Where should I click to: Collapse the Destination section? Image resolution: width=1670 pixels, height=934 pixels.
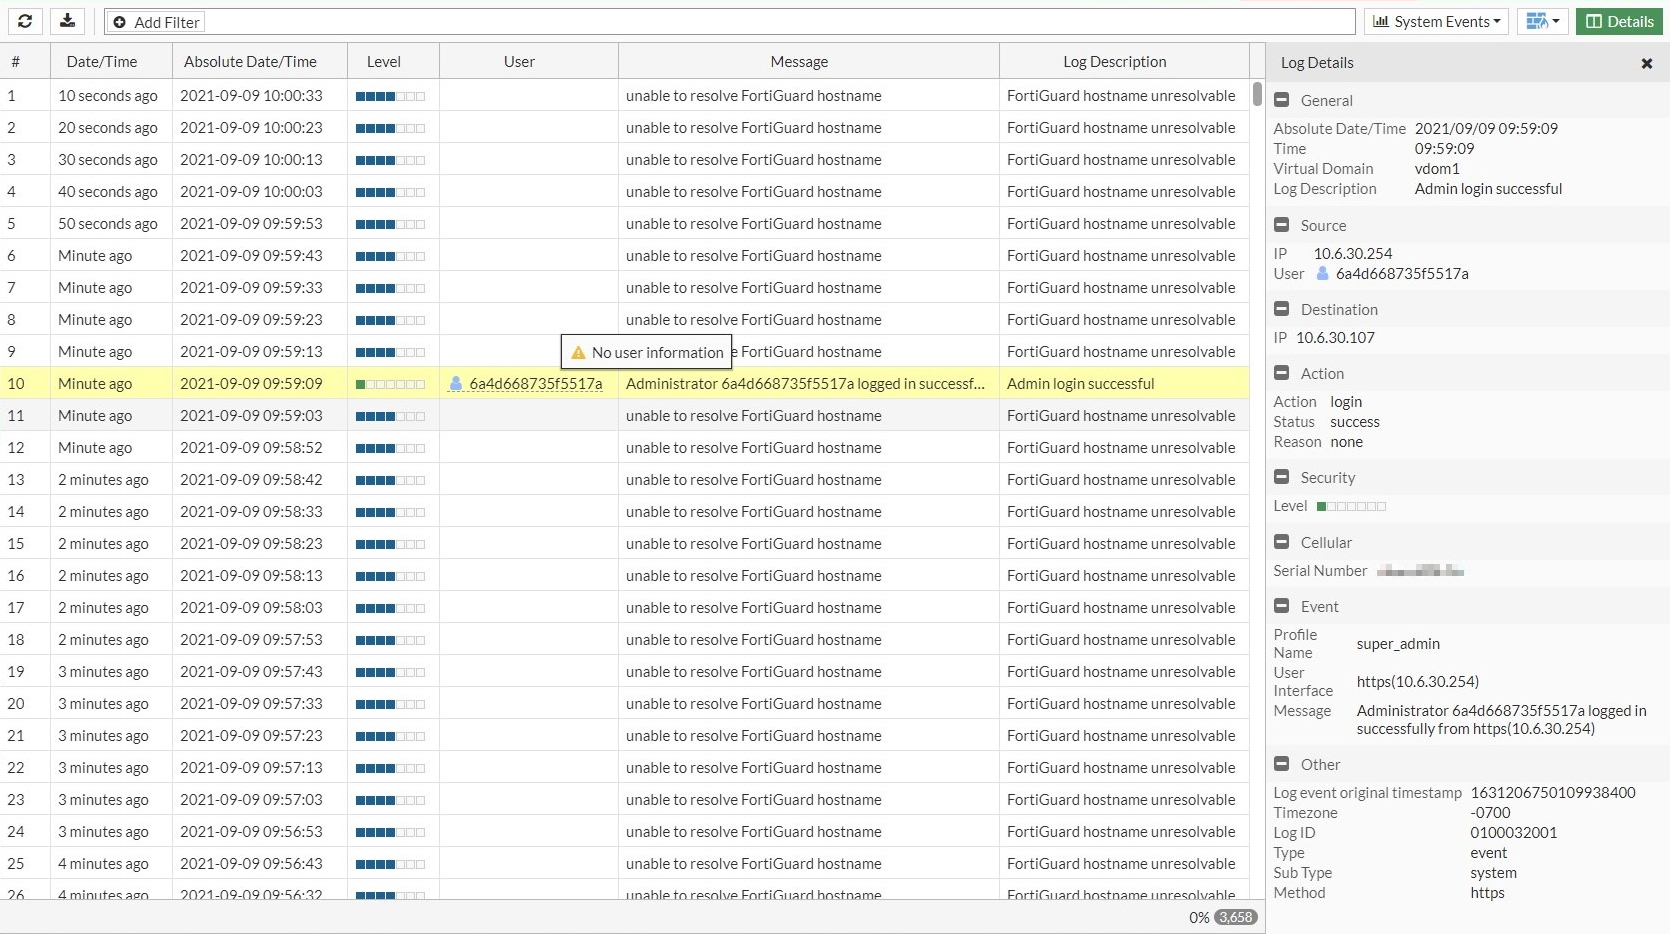pyautogui.click(x=1281, y=309)
